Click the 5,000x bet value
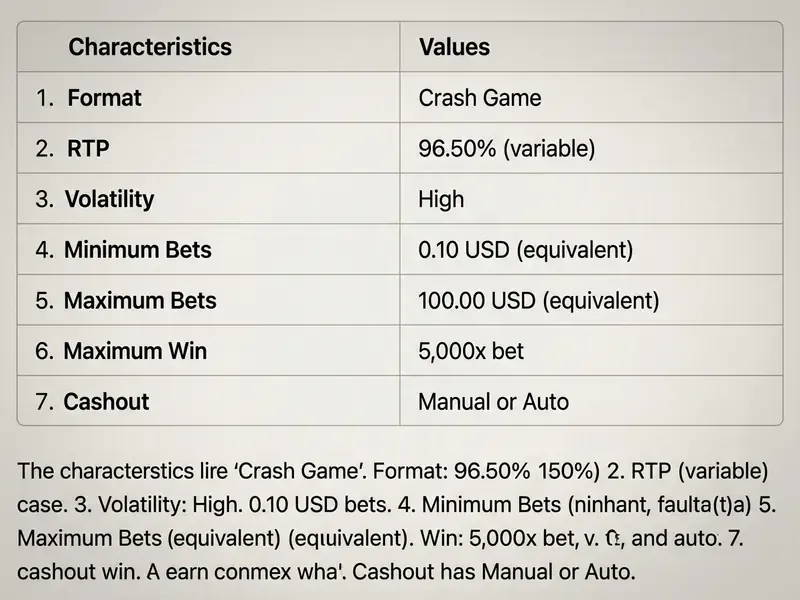 point(471,351)
